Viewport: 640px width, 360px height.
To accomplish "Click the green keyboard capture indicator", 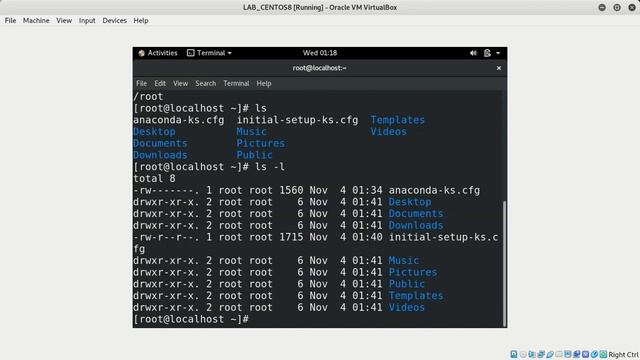I will pyautogui.click(x=603, y=354).
